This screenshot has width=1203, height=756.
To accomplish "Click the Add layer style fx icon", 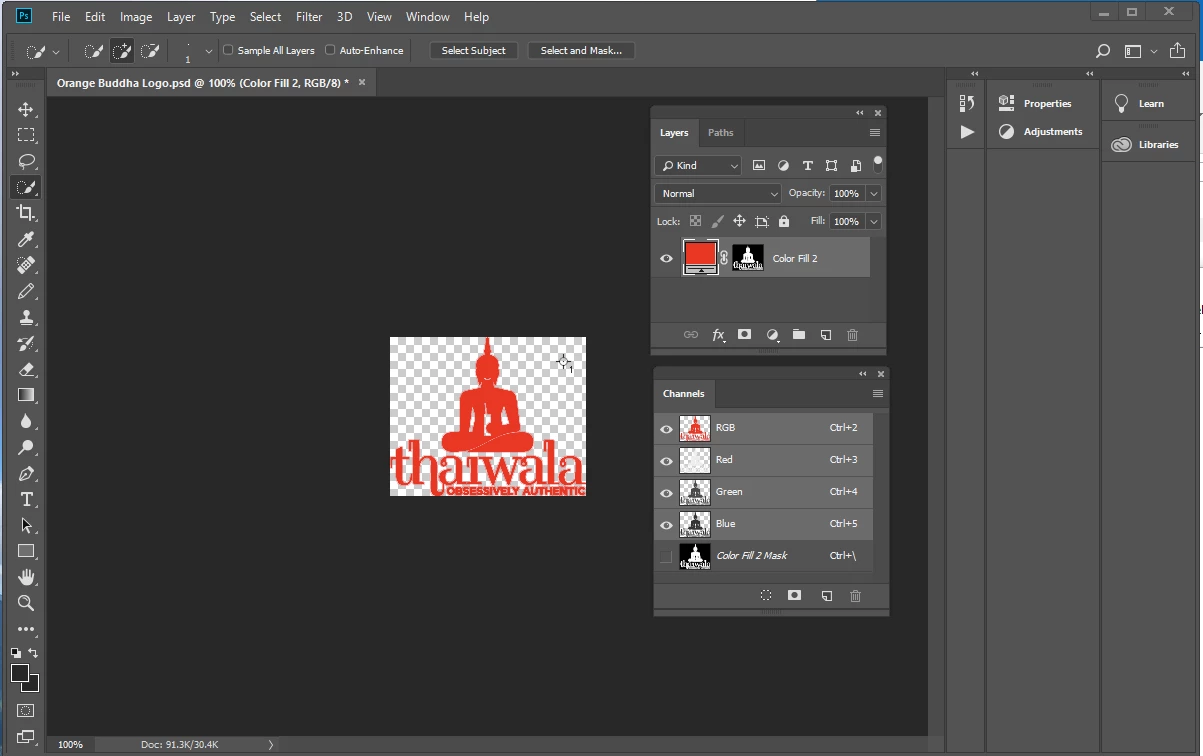I will (718, 335).
